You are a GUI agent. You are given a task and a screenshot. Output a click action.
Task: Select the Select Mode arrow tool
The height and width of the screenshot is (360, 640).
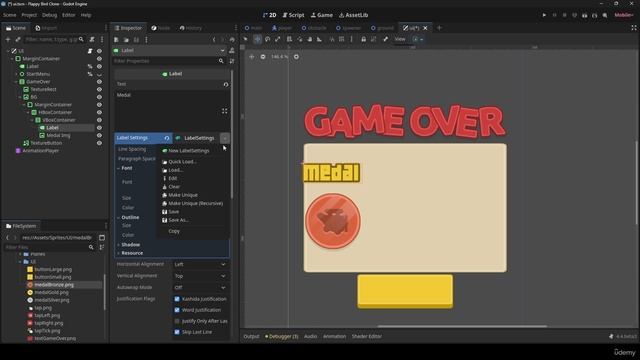[x=245, y=39]
